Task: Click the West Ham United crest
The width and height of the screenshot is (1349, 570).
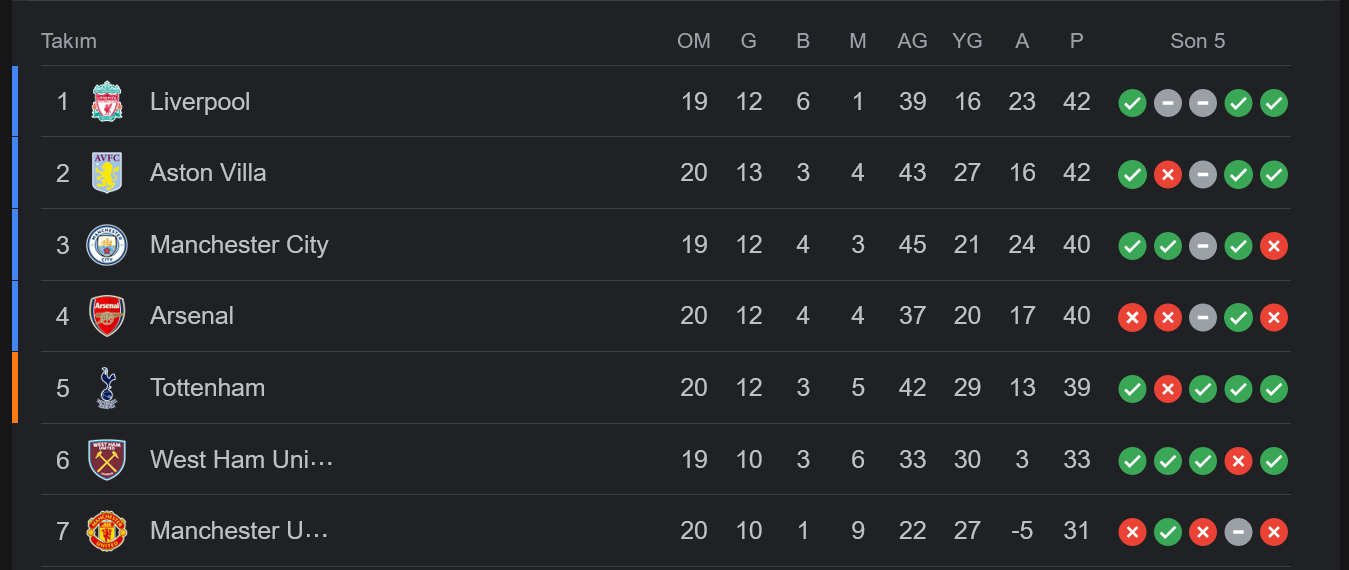Action: point(107,460)
